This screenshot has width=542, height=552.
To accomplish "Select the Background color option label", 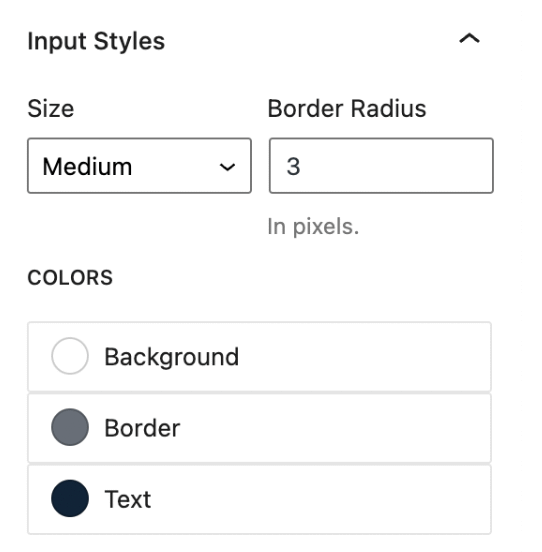I will [172, 357].
